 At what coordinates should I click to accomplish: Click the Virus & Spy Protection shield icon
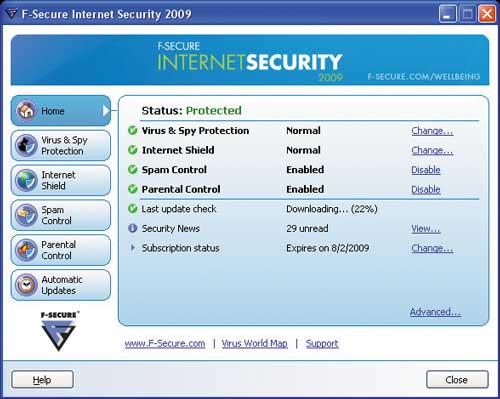26,145
